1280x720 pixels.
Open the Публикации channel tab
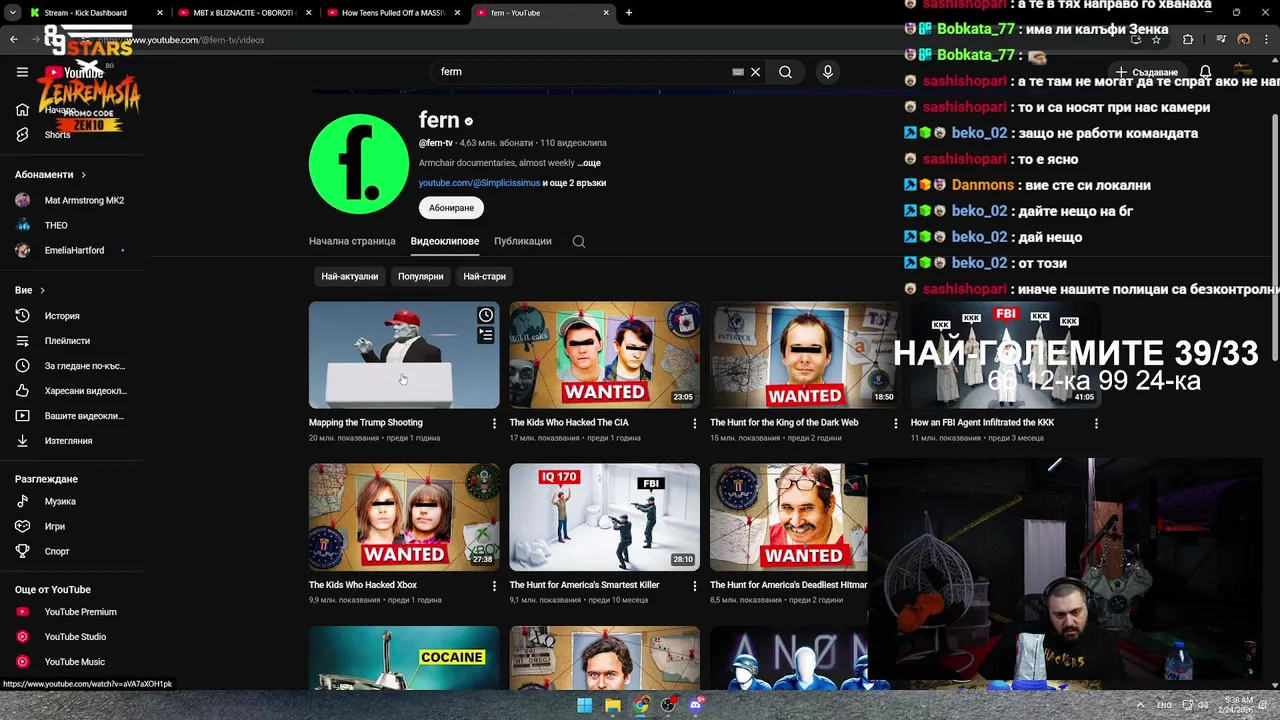pos(523,241)
